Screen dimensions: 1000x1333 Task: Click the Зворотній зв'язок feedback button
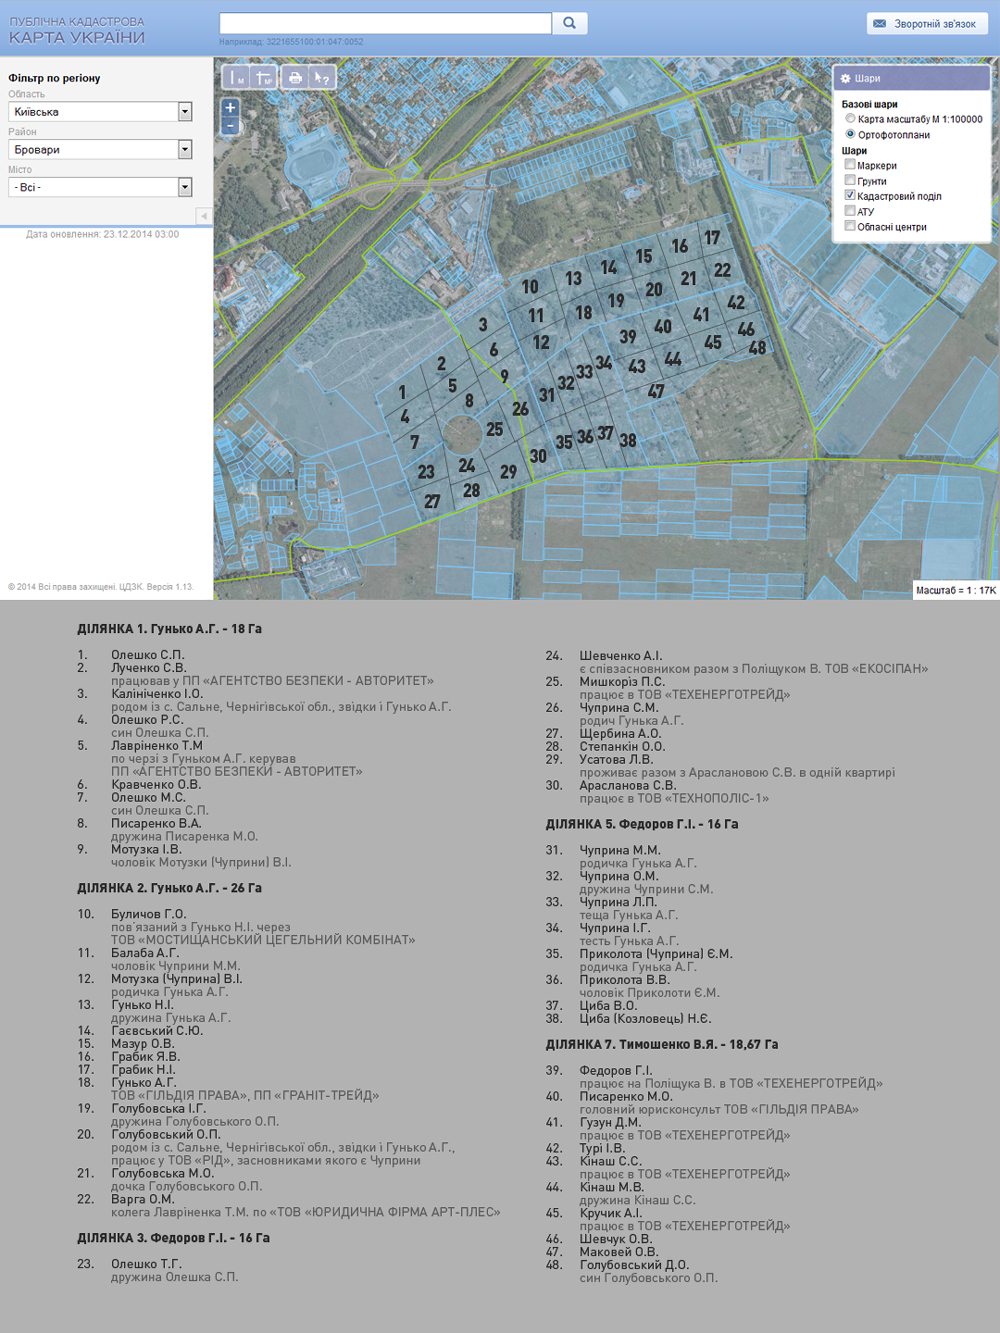tap(926, 24)
